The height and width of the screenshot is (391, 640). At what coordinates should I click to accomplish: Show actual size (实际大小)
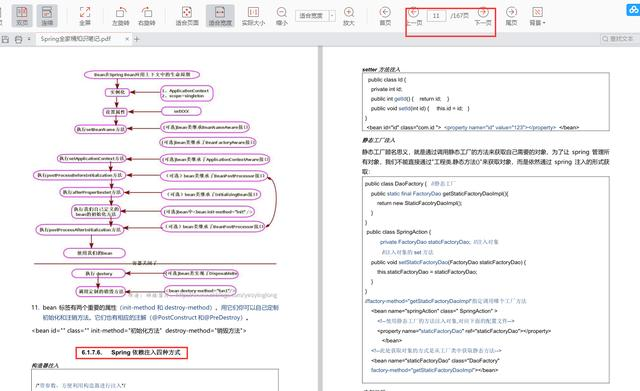pos(253,16)
